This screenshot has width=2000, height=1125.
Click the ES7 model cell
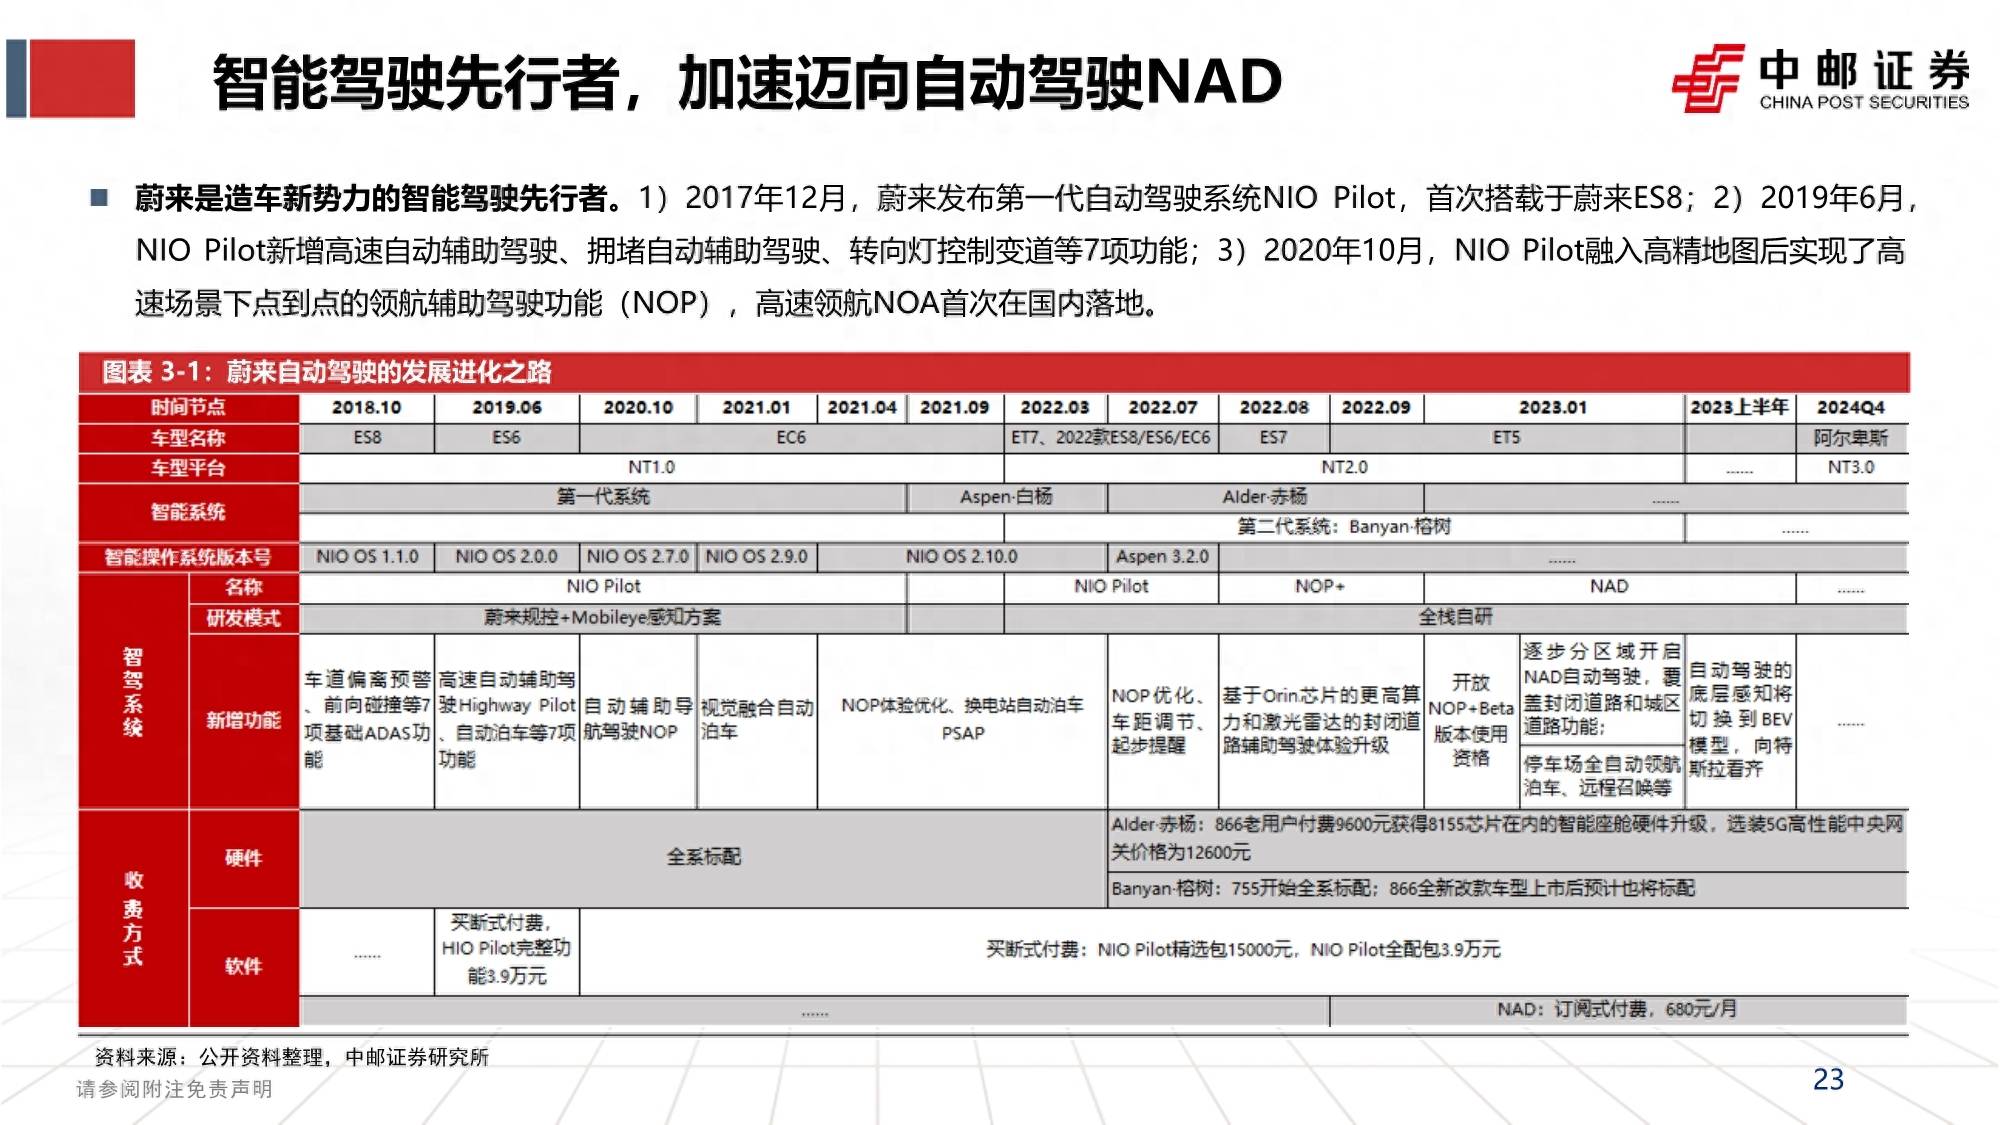[x=1274, y=437]
